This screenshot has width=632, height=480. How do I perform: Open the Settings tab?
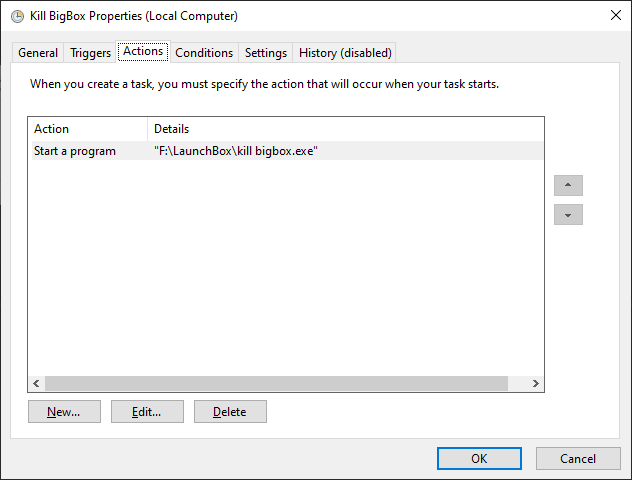click(266, 53)
